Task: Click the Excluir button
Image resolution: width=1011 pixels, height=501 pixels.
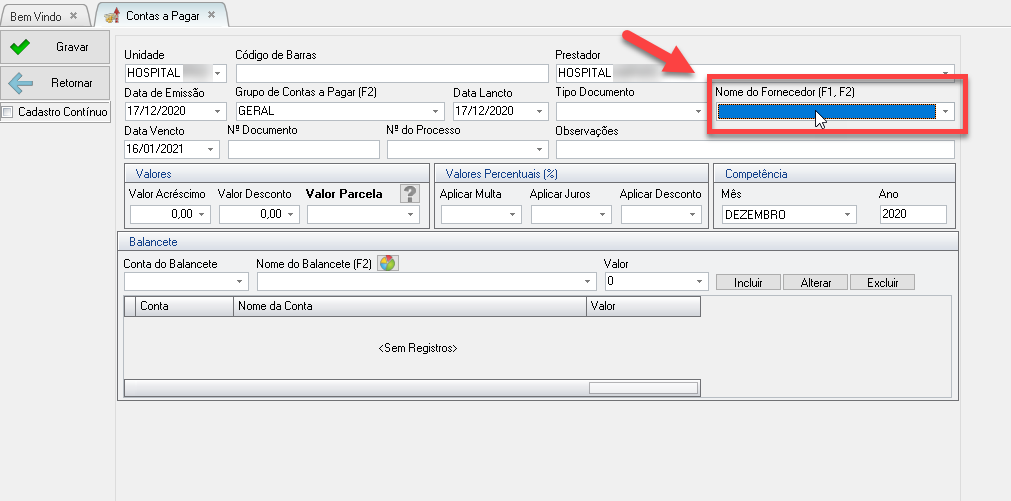Action: [x=882, y=283]
